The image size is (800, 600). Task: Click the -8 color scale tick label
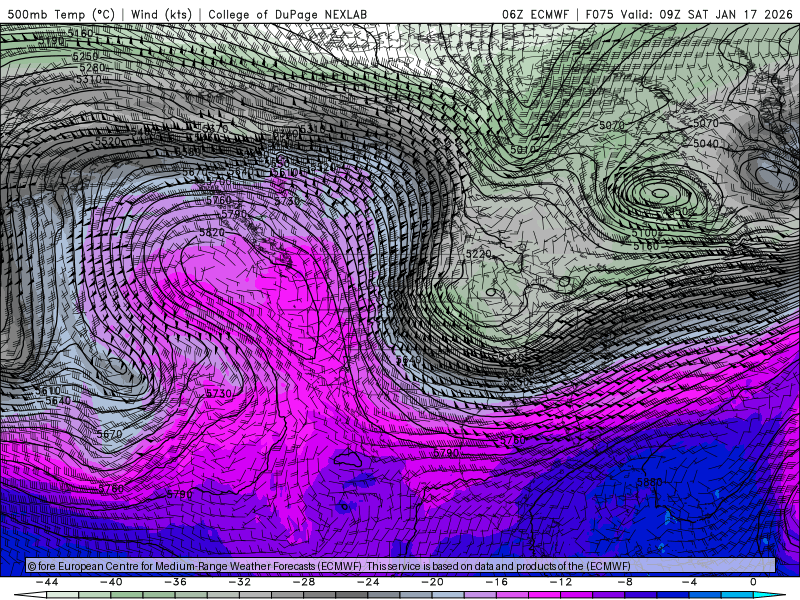624,582
